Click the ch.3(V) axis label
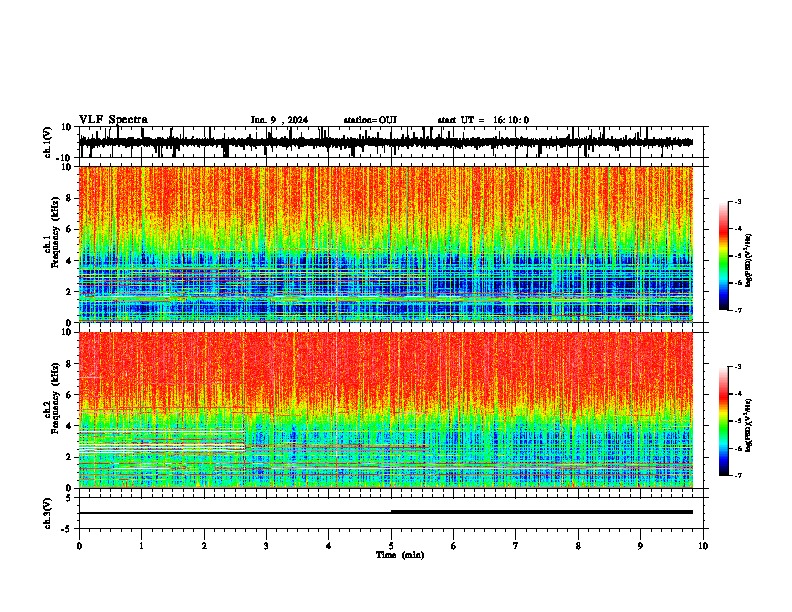Viewport: 792px width, 612px height. pyautogui.click(x=48, y=513)
